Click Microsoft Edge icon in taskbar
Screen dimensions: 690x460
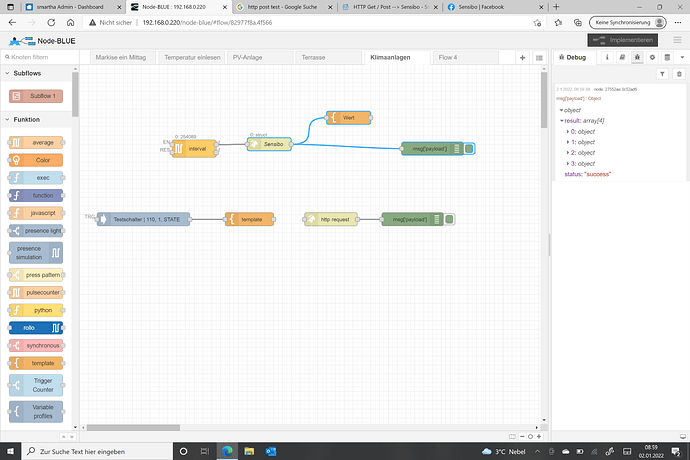coord(225,449)
